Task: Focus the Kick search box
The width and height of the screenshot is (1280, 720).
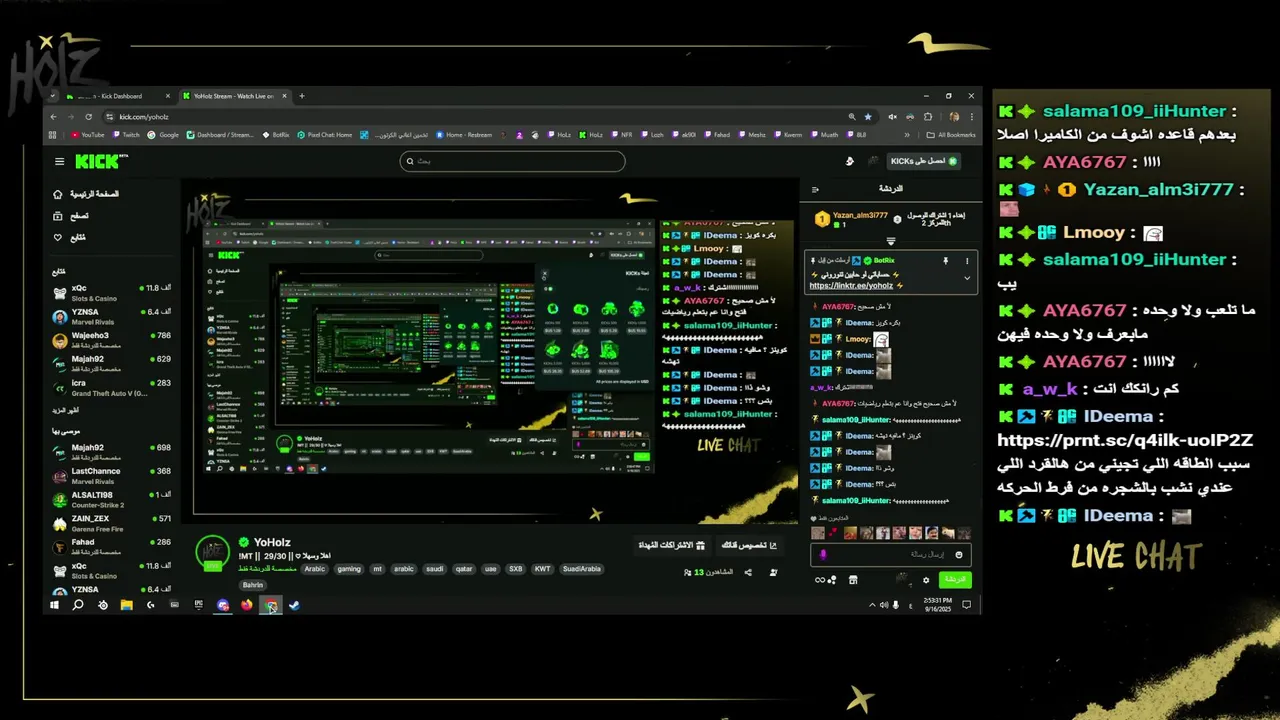Action: point(512,161)
